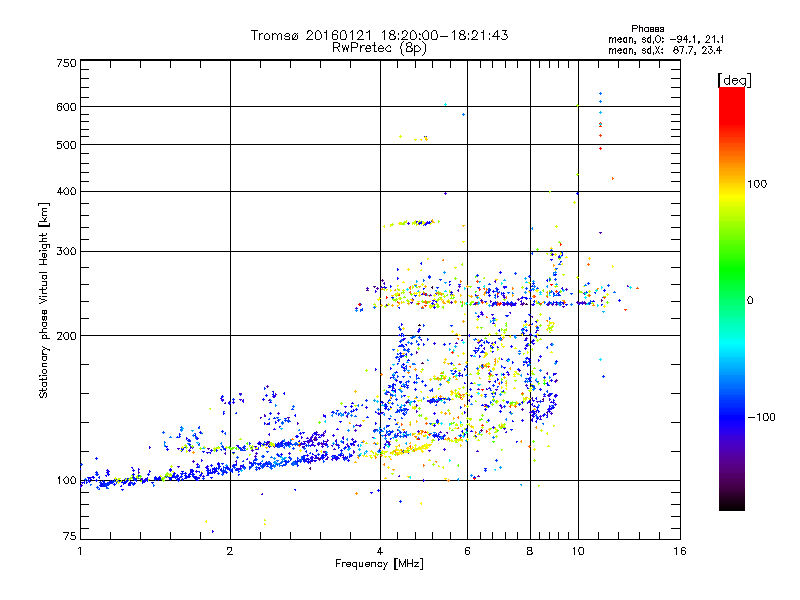800x600 pixels.
Task: Click the "8" frequency tick label
Action: [x=530, y=551]
